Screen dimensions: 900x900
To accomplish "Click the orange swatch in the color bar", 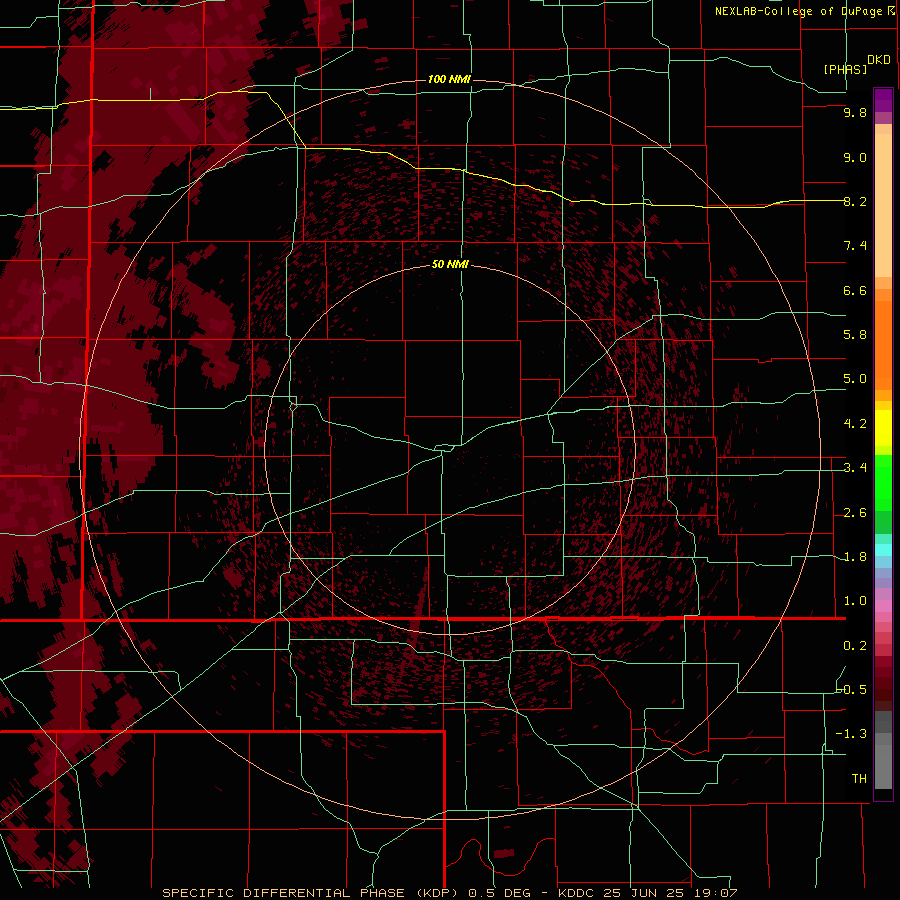I will click(x=883, y=344).
